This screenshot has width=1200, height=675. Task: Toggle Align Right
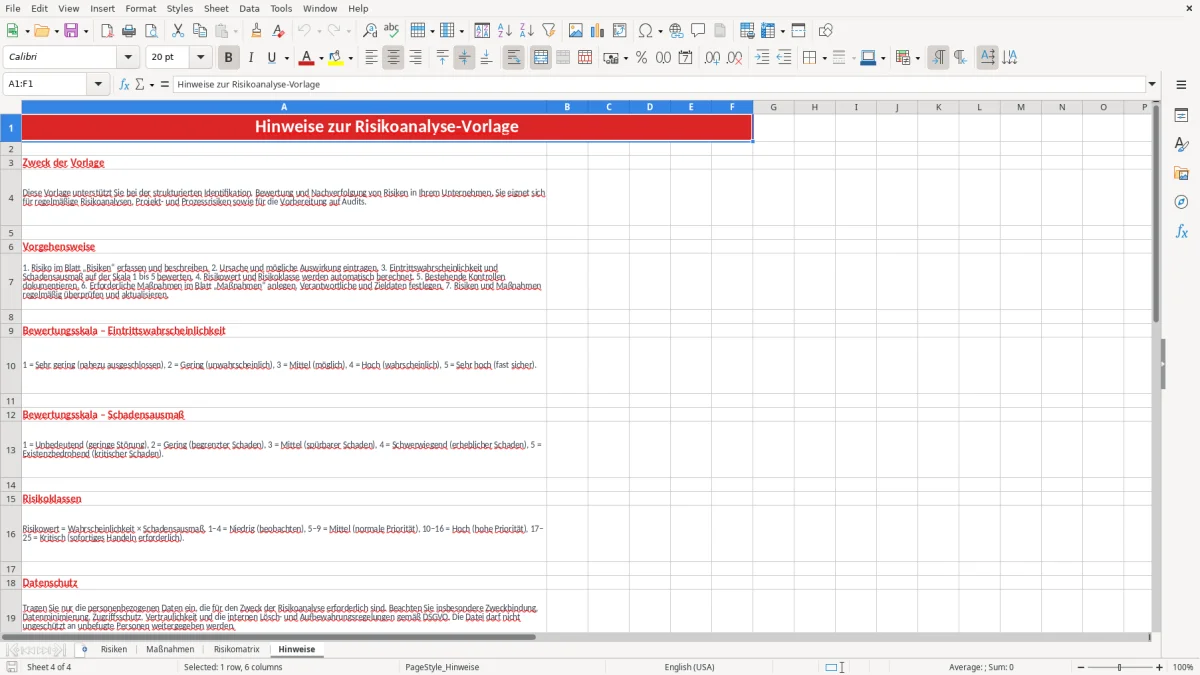(415, 58)
